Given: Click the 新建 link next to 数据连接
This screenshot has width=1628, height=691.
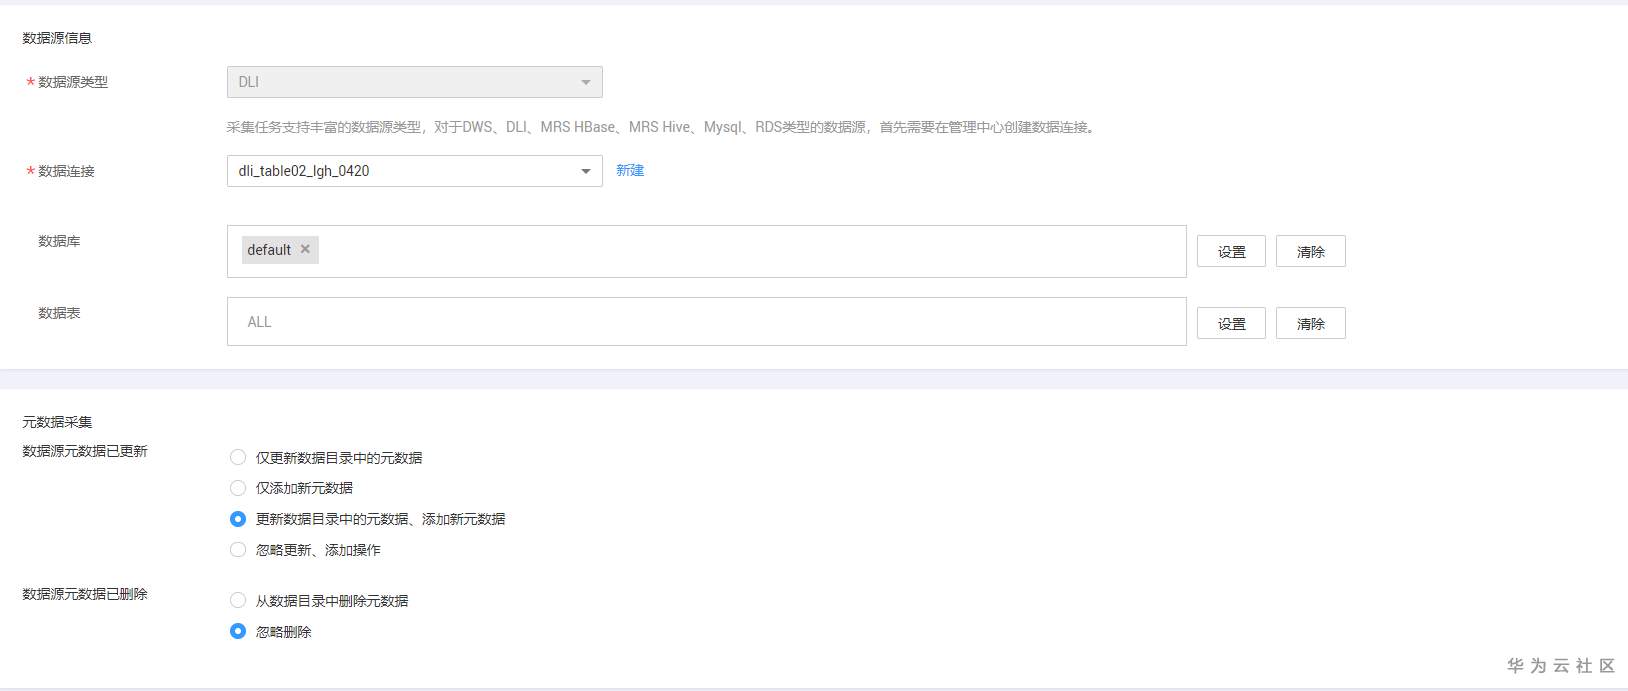Looking at the screenshot, I should [630, 170].
